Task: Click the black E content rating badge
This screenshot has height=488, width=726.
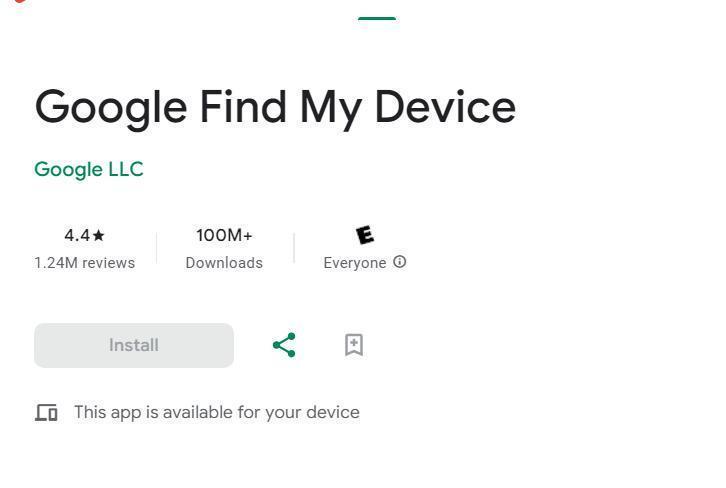Action: pos(365,235)
